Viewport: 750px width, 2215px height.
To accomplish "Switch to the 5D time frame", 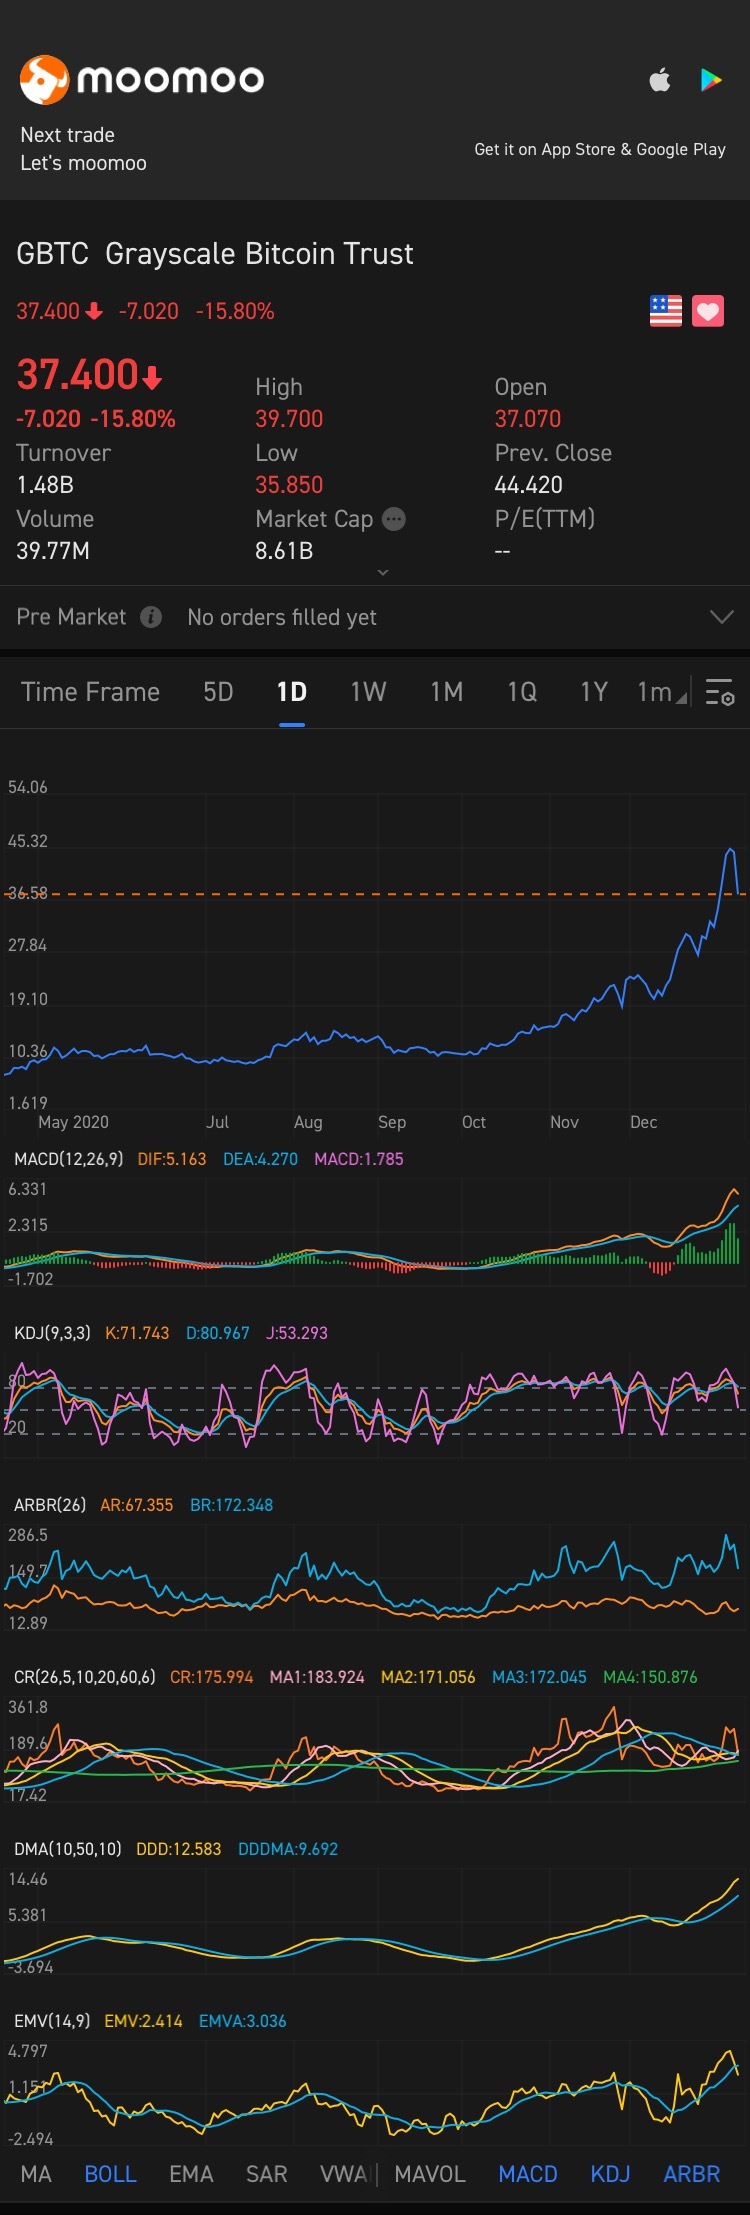I will [x=218, y=692].
